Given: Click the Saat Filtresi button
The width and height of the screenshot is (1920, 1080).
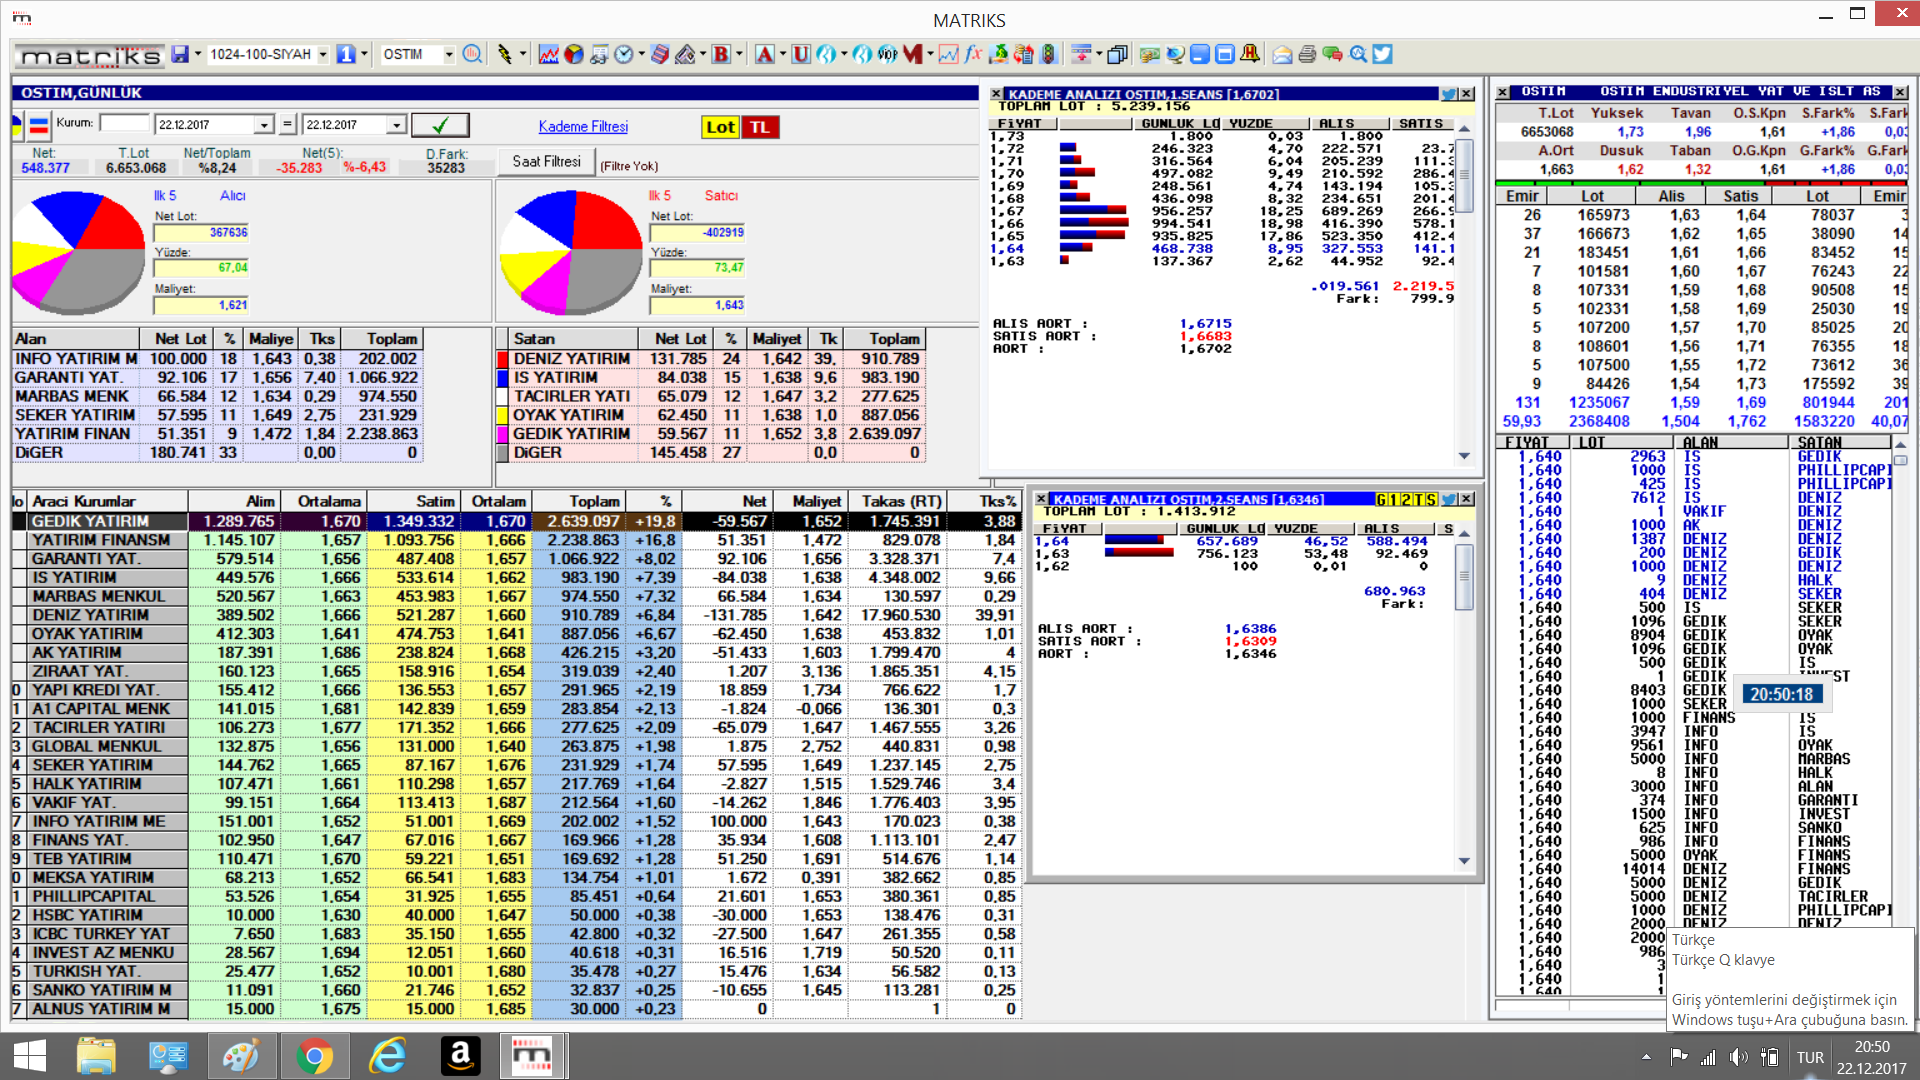Looking at the screenshot, I should [x=546, y=161].
